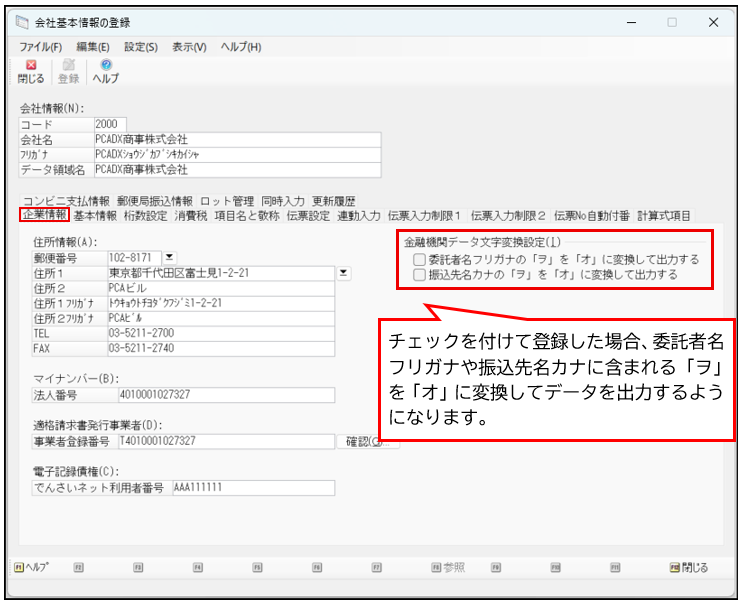Open the ヘルプ(H) menu

tap(241, 47)
